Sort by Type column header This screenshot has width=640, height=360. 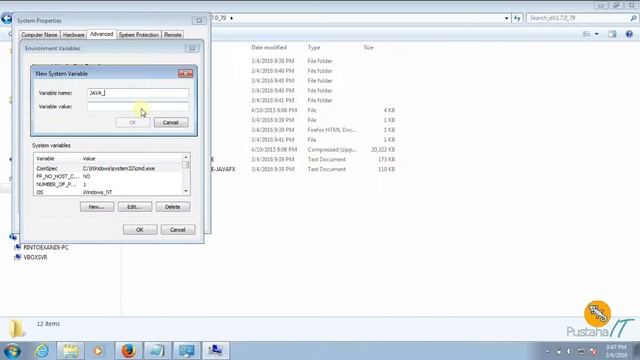click(314, 47)
